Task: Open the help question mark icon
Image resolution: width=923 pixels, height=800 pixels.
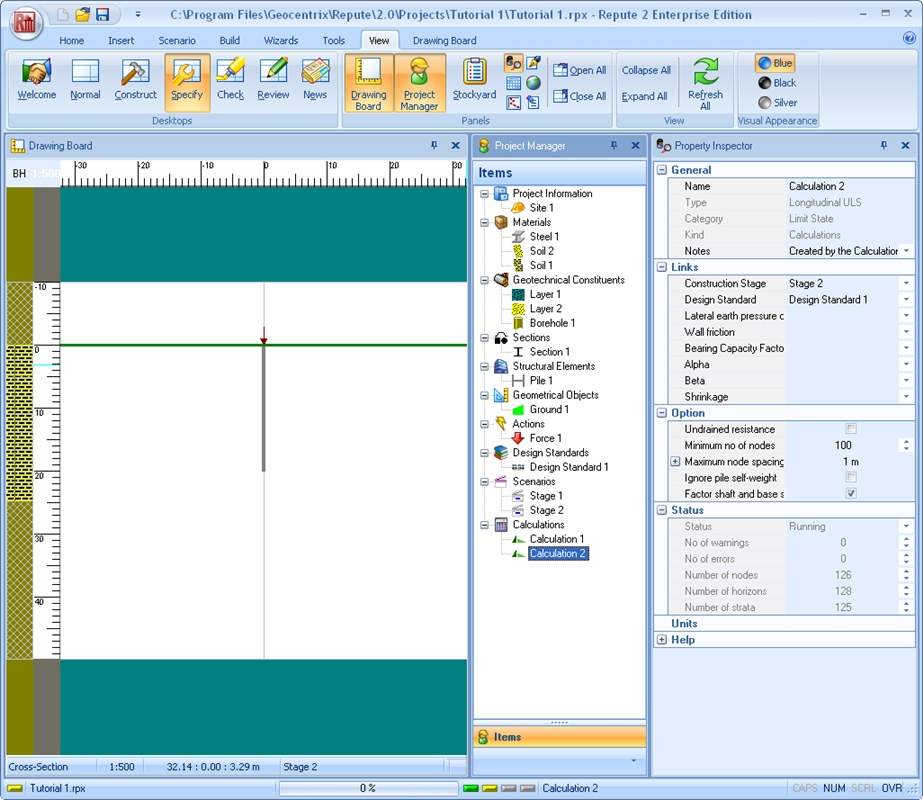Action: click(x=909, y=38)
